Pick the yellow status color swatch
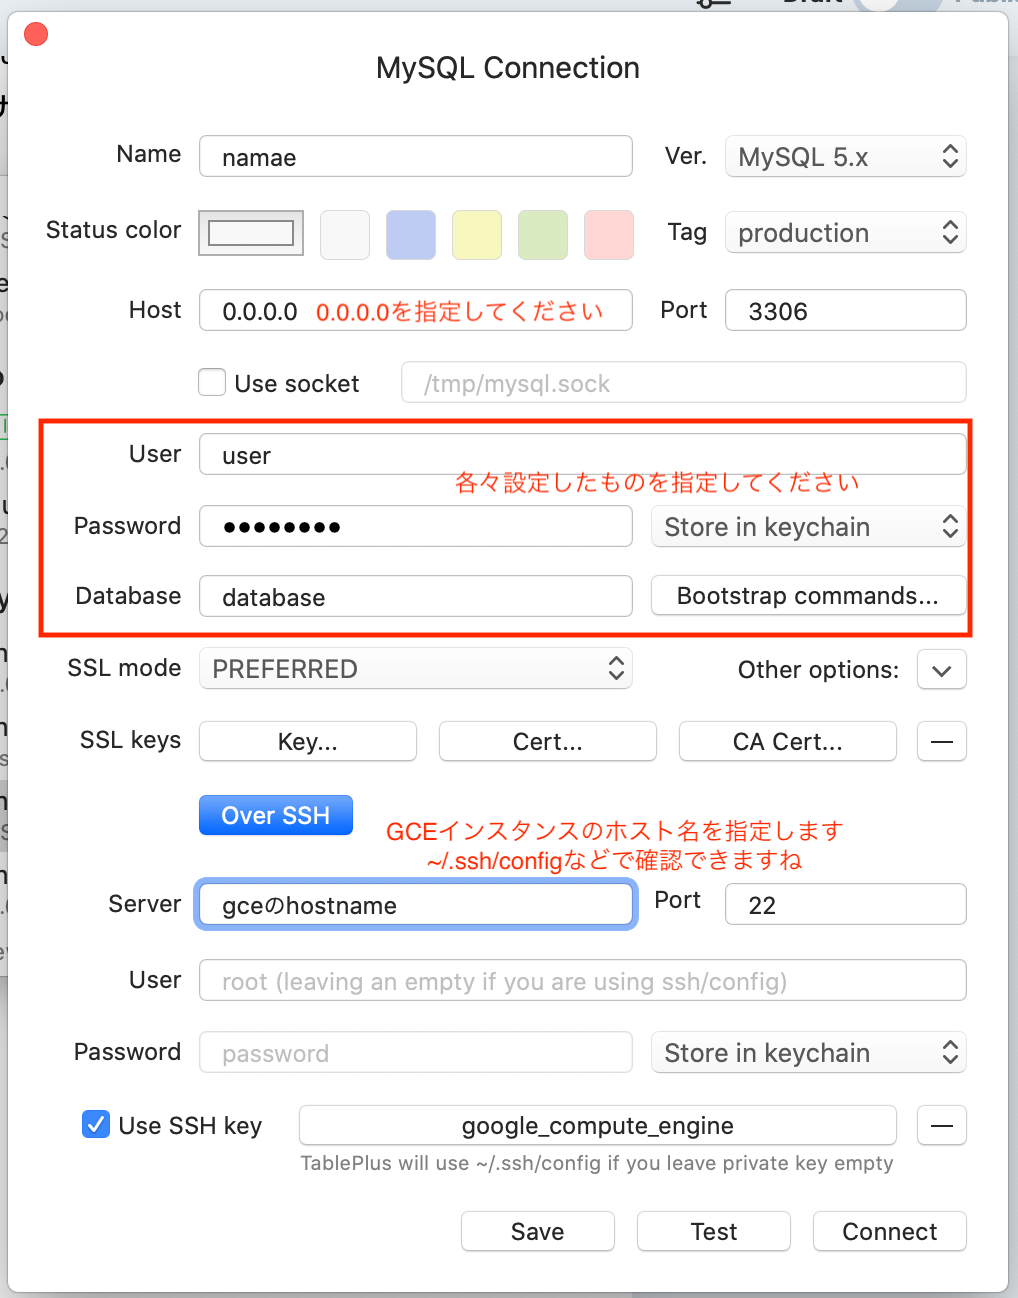This screenshot has width=1018, height=1298. point(477,235)
